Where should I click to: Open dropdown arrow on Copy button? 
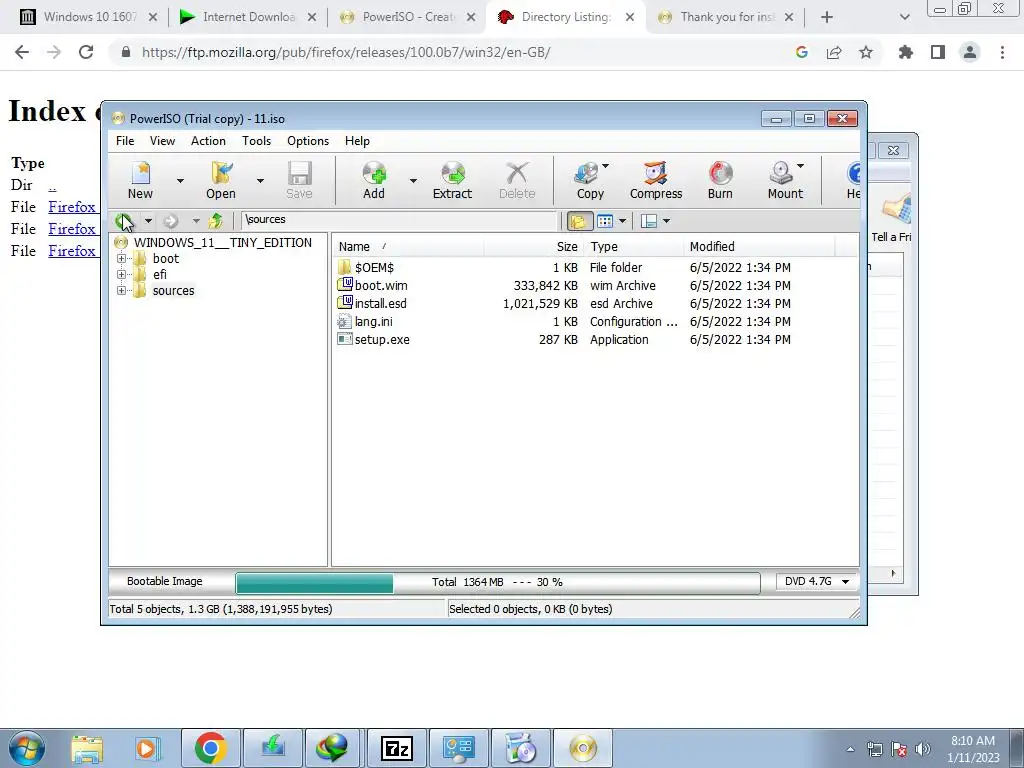[605, 166]
